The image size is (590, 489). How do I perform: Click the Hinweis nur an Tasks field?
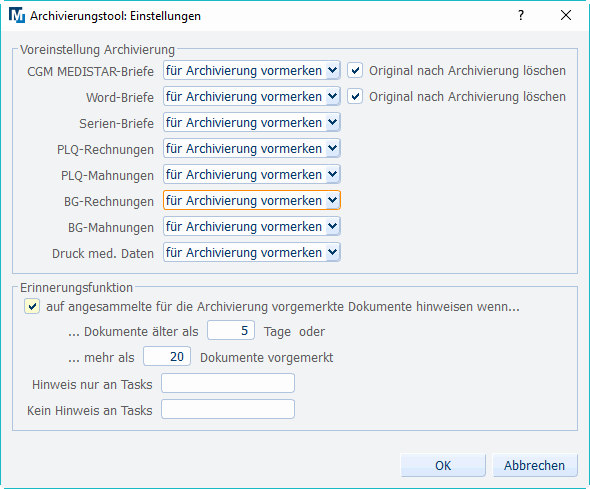tap(228, 383)
